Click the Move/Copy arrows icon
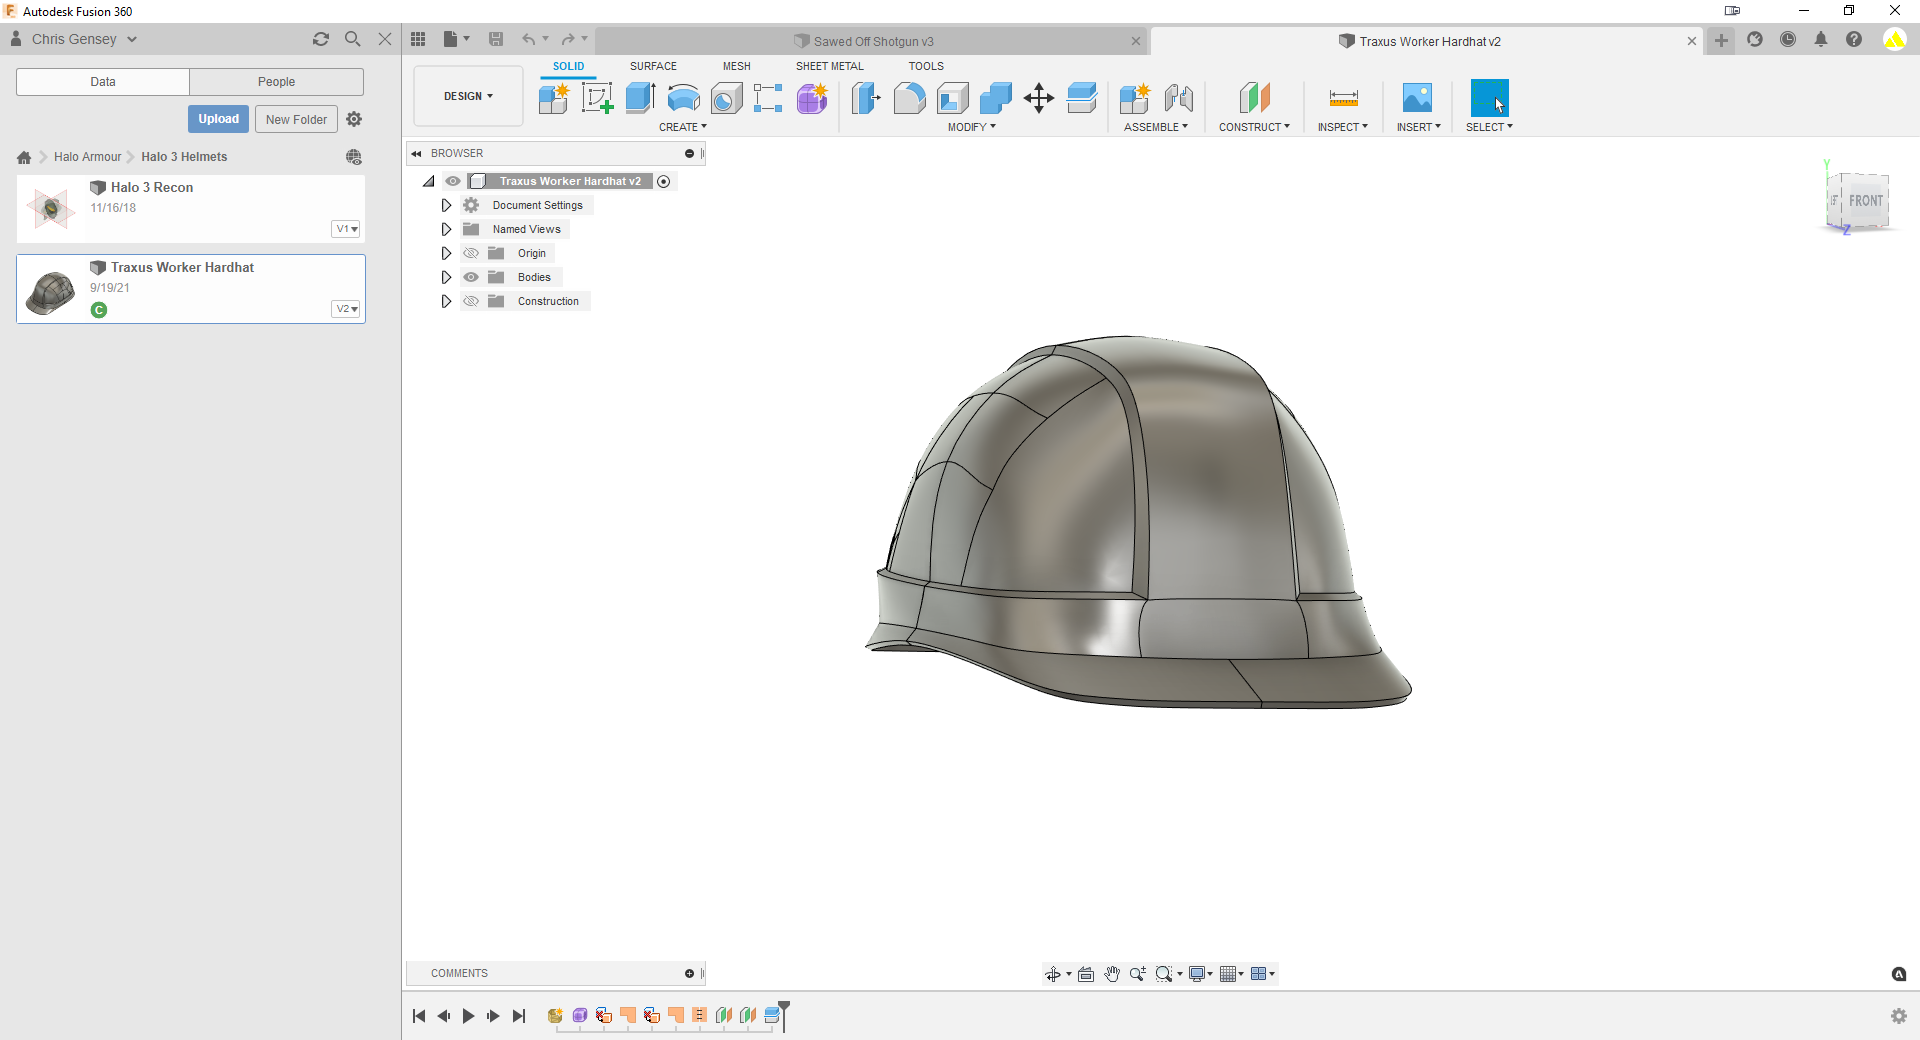The image size is (1920, 1040). click(1039, 98)
